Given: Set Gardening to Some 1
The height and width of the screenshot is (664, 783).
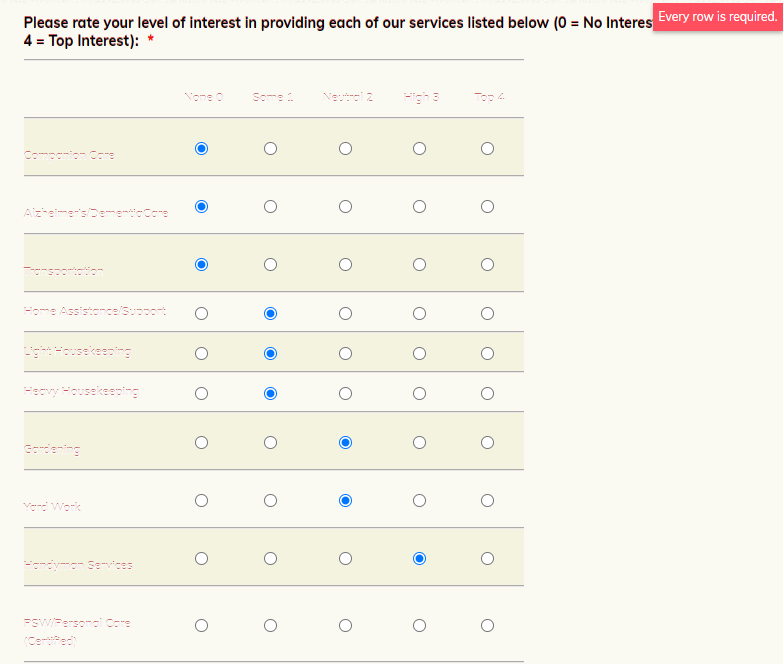Looking at the screenshot, I should coord(270,442).
